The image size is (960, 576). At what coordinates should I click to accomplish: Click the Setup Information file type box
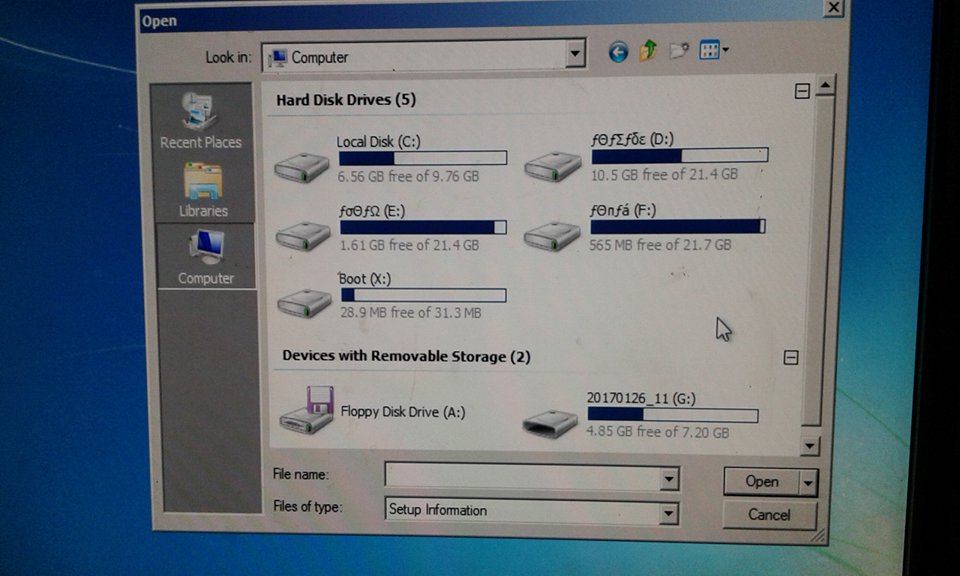click(523, 511)
